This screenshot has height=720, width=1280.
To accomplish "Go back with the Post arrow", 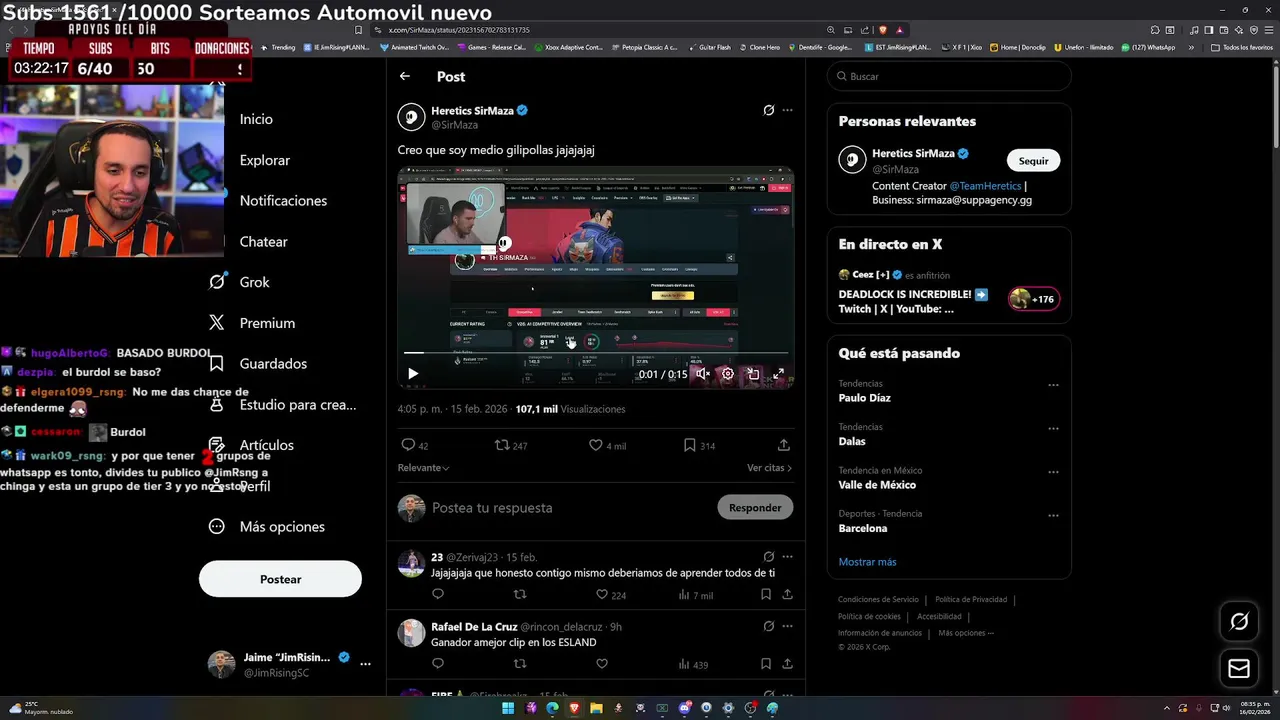I will [x=404, y=76].
